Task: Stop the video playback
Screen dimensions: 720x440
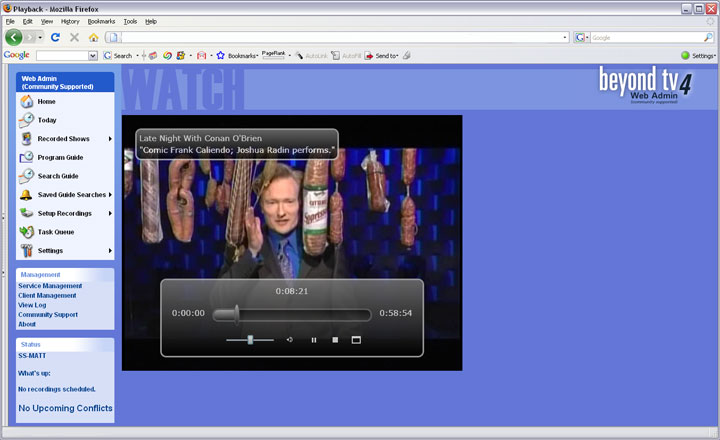Action: (335, 340)
